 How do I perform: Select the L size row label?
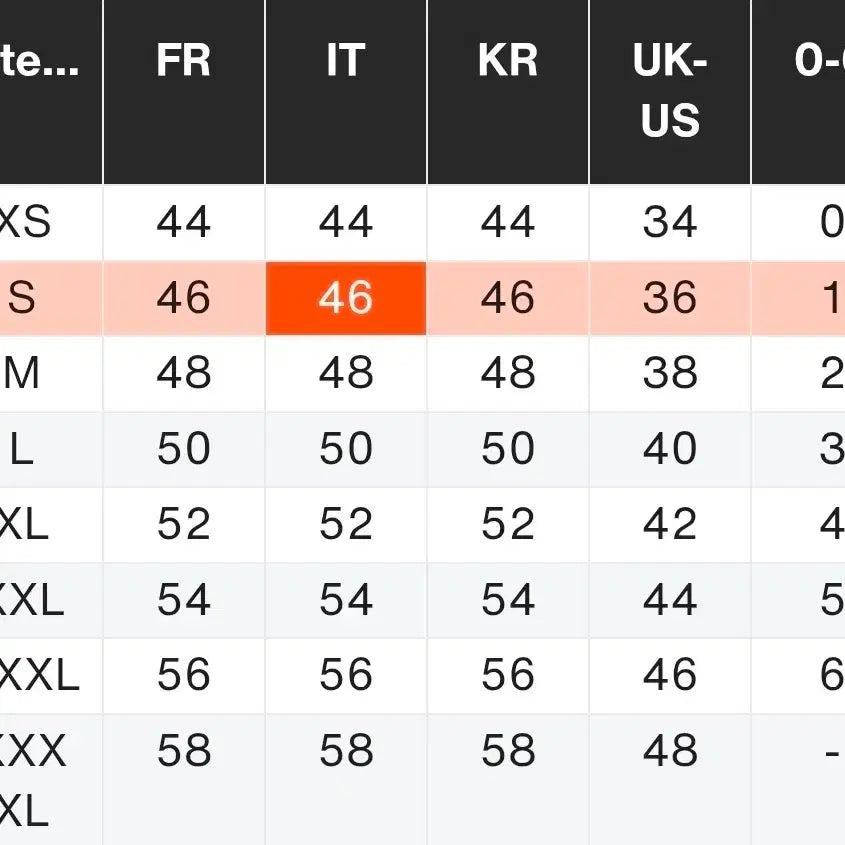point(22,450)
